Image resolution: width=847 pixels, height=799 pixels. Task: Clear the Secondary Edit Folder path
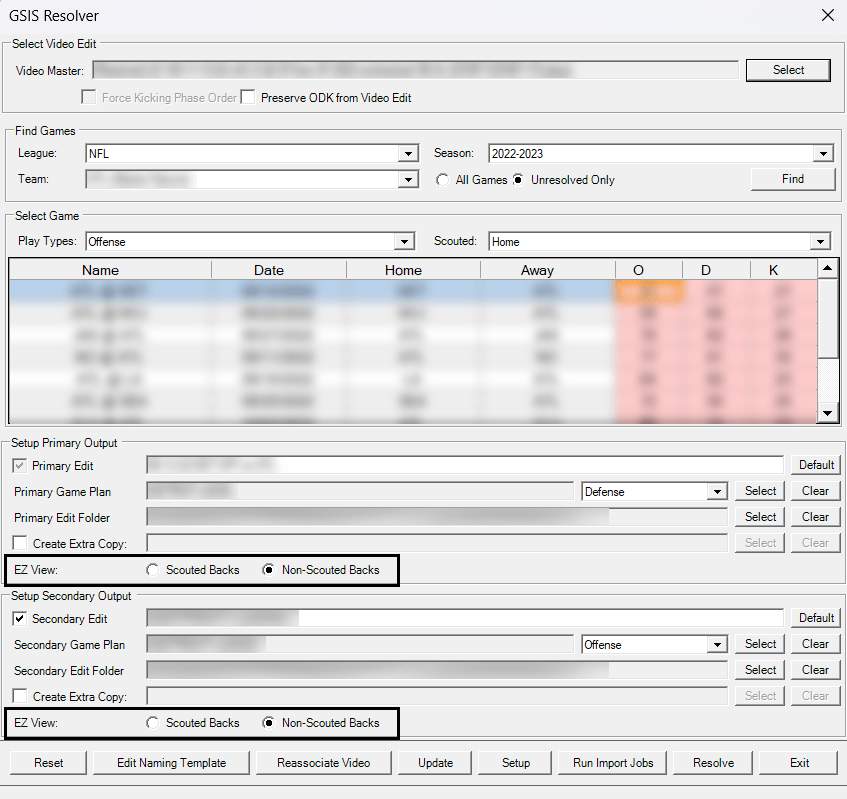(816, 670)
